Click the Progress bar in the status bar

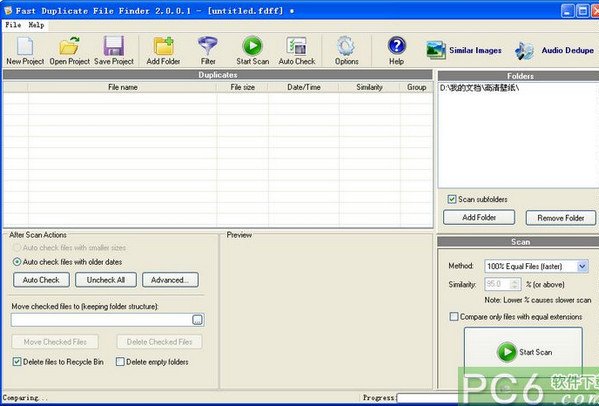[497, 398]
